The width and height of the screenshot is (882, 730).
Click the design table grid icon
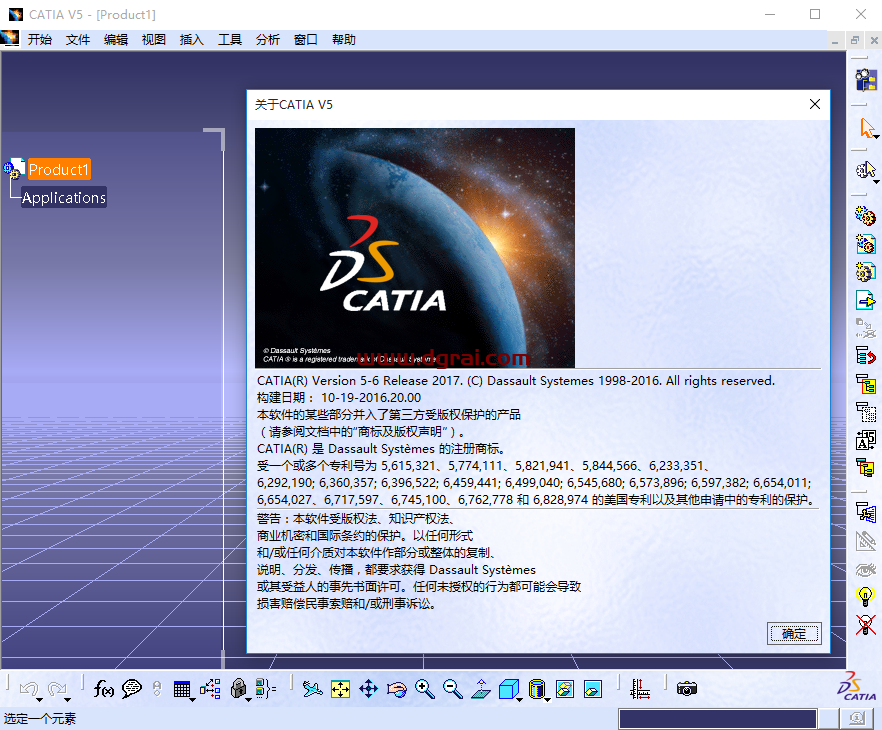pyautogui.click(x=182, y=688)
